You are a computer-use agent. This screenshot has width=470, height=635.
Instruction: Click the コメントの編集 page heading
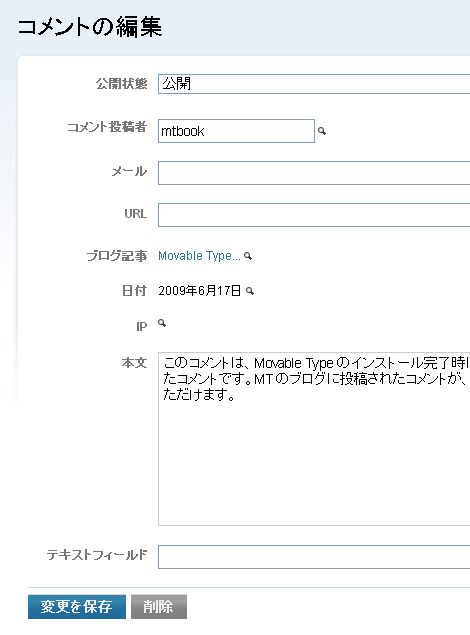89,27
